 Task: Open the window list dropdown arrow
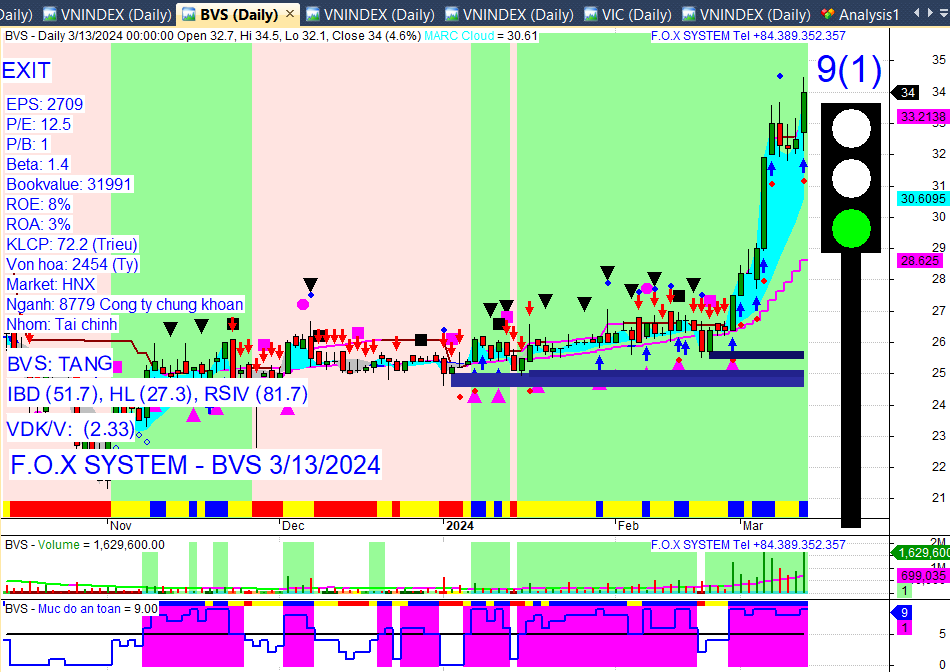[944, 13]
